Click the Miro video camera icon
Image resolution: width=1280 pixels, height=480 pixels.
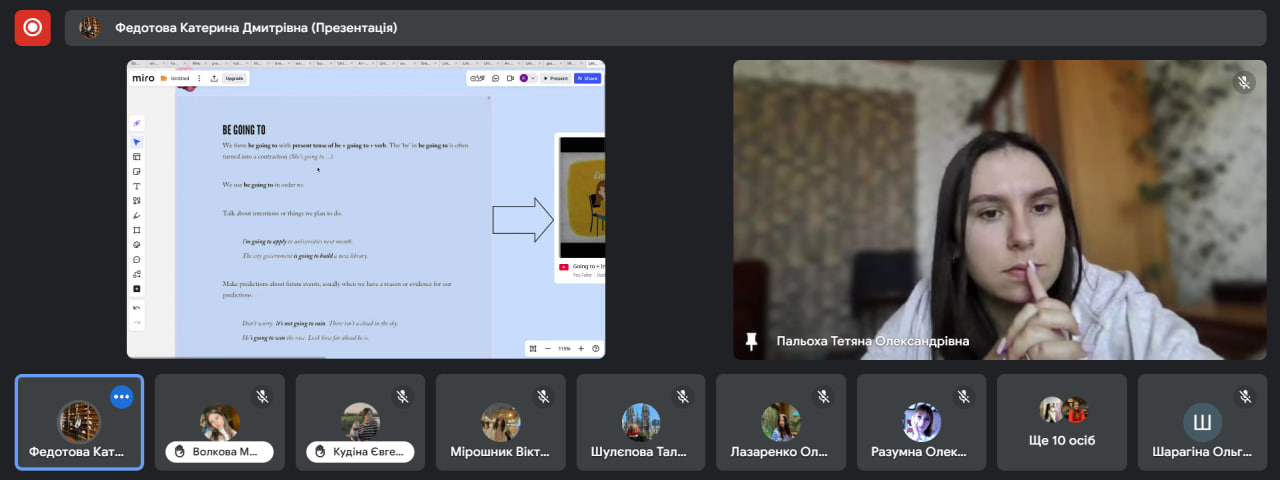[x=510, y=78]
